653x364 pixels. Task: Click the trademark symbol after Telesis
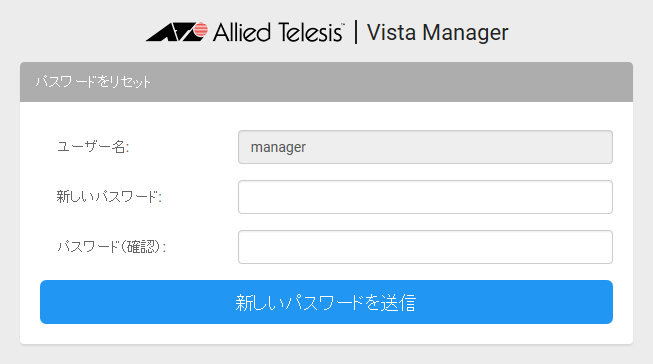point(343,25)
